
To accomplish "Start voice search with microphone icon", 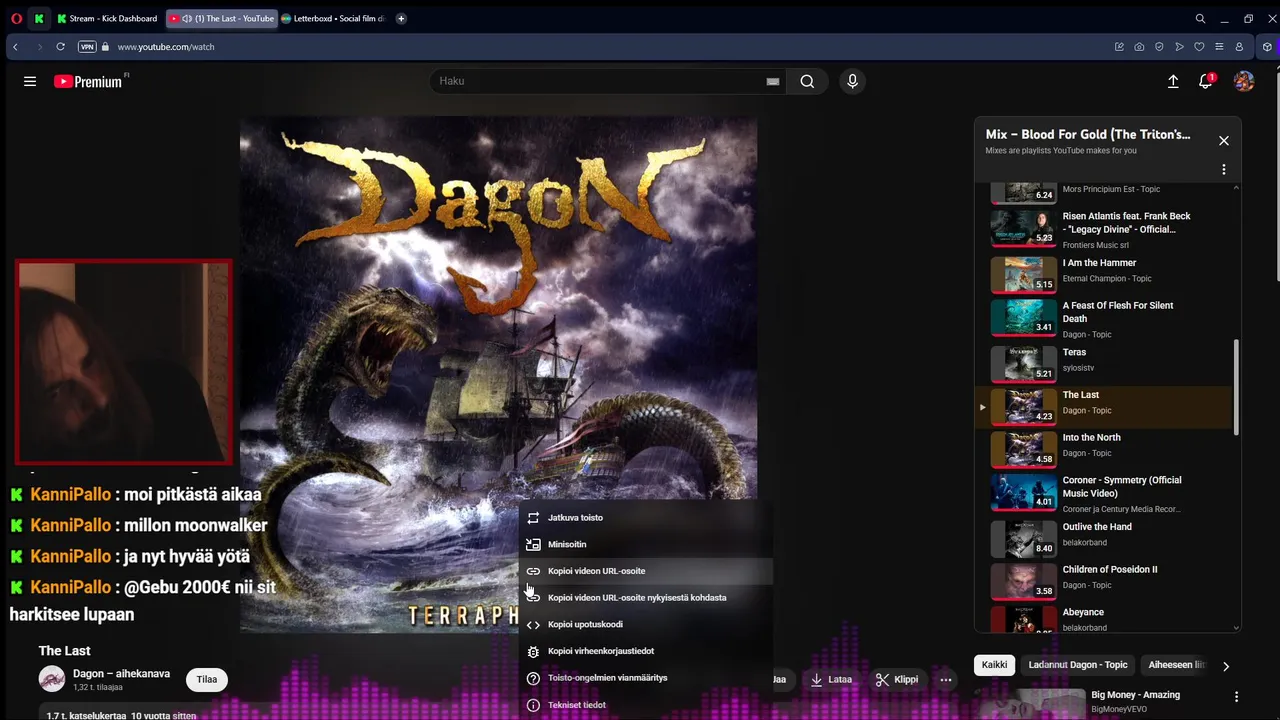I will [852, 81].
